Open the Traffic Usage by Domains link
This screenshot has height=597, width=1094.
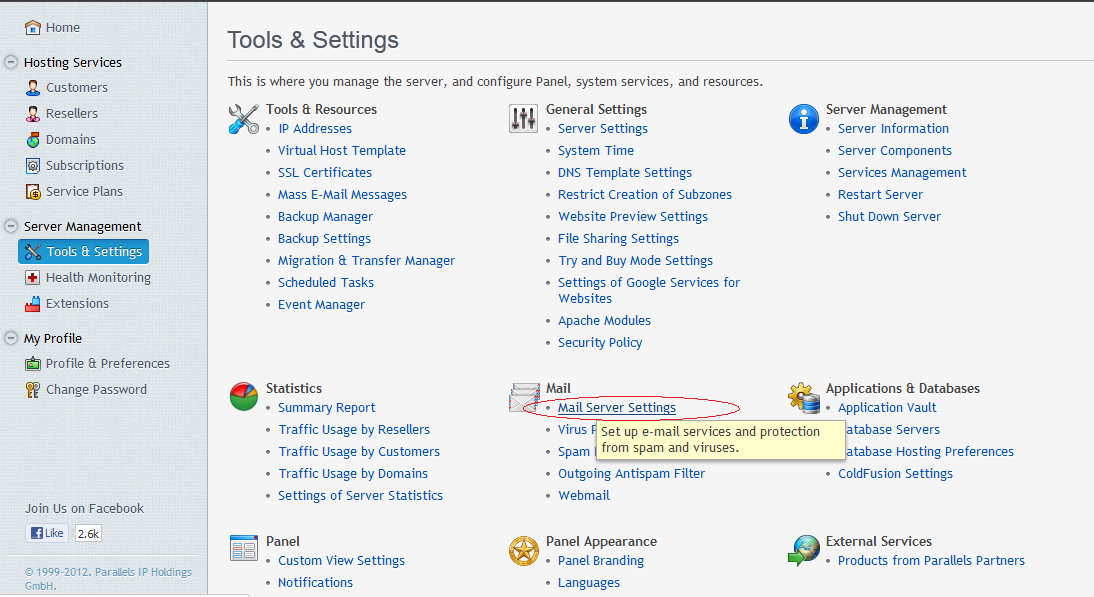tap(353, 473)
